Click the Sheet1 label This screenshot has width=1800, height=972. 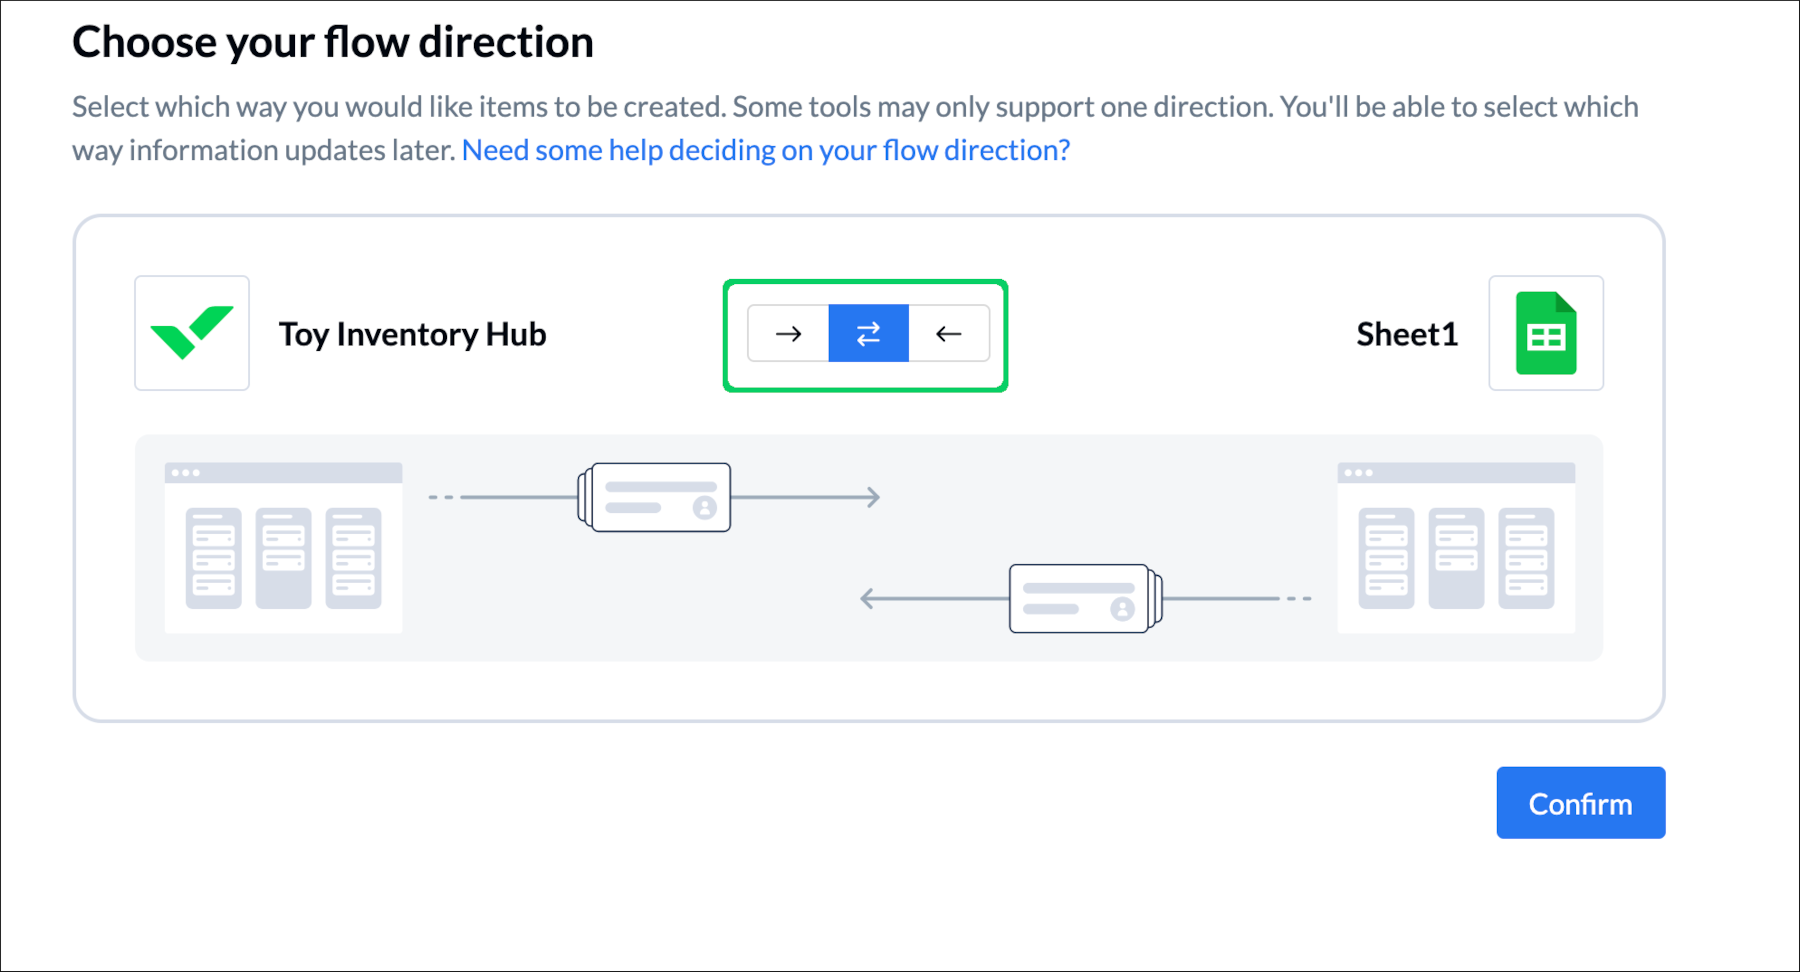[1407, 334]
